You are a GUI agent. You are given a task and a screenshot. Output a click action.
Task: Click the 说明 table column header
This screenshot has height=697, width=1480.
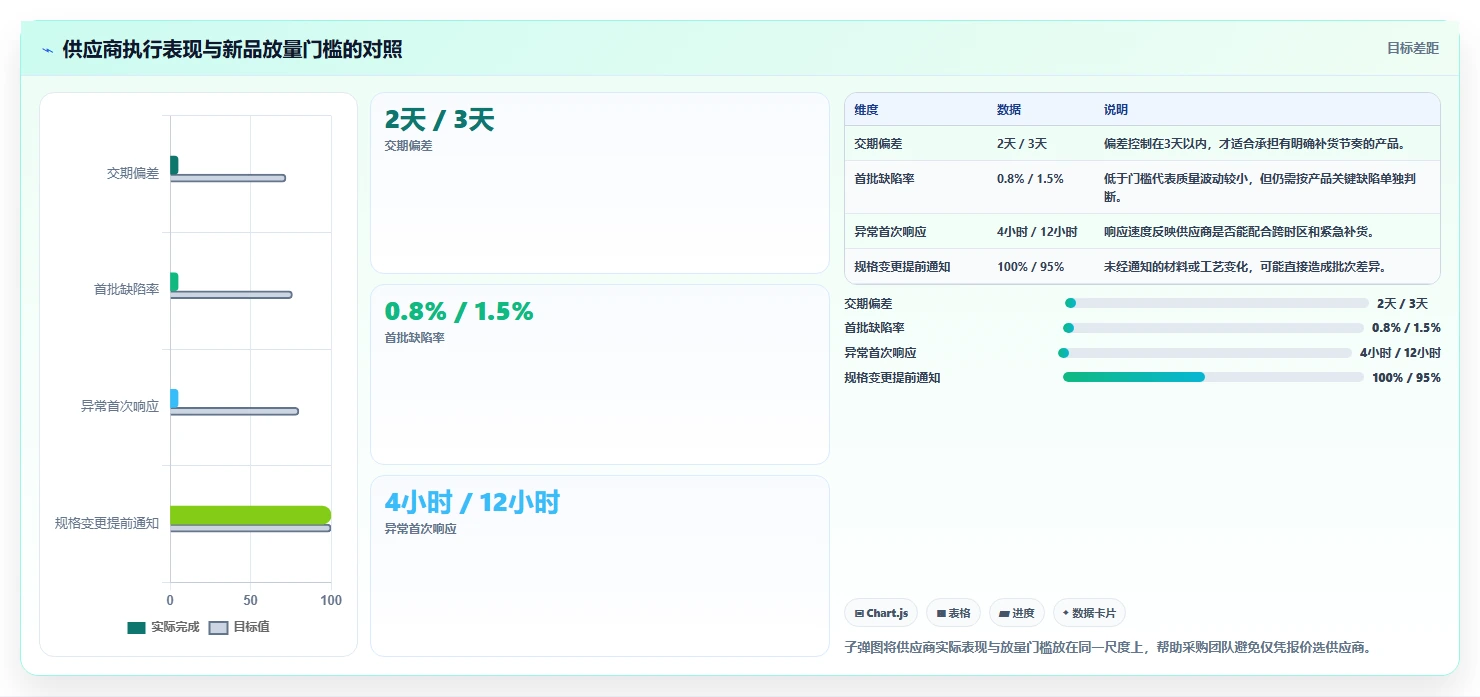[x=1116, y=110]
